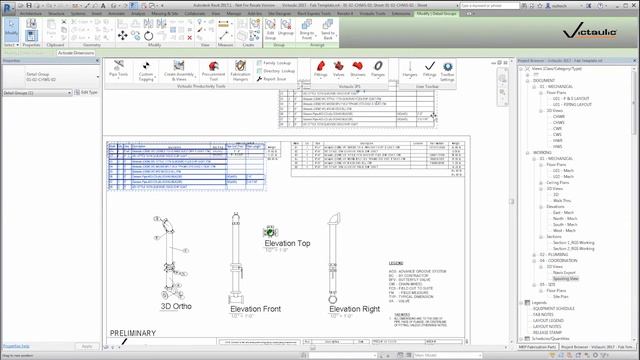This screenshot has width=640, height=360.
Task: Click Bring to Front
Action: coord(307,29)
